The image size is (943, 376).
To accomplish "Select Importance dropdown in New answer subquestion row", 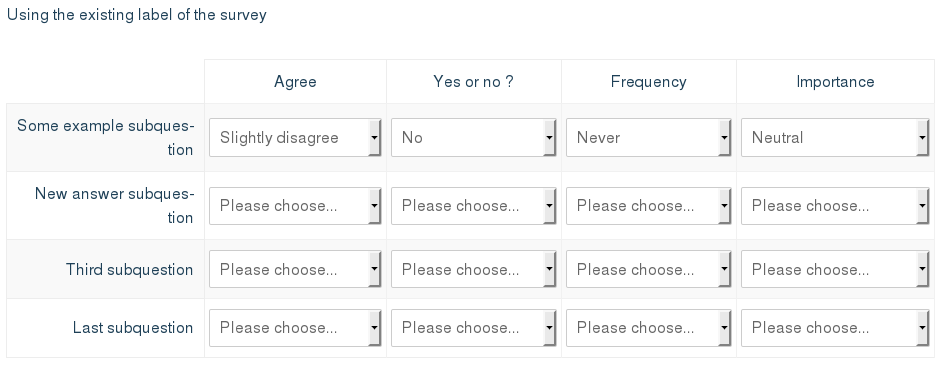I will tap(835, 206).
